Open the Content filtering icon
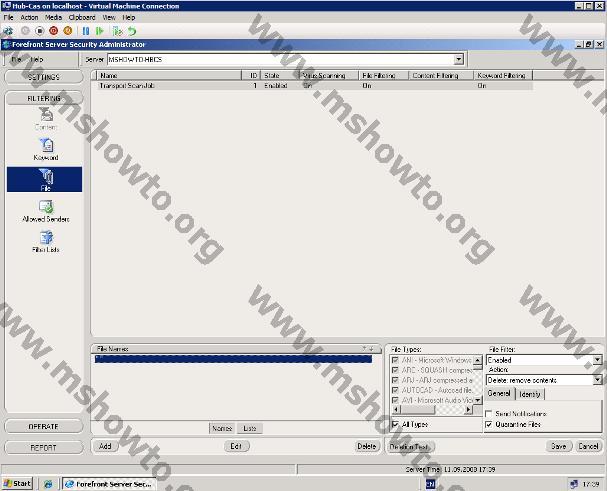The width and height of the screenshot is (607, 491). coord(46,116)
